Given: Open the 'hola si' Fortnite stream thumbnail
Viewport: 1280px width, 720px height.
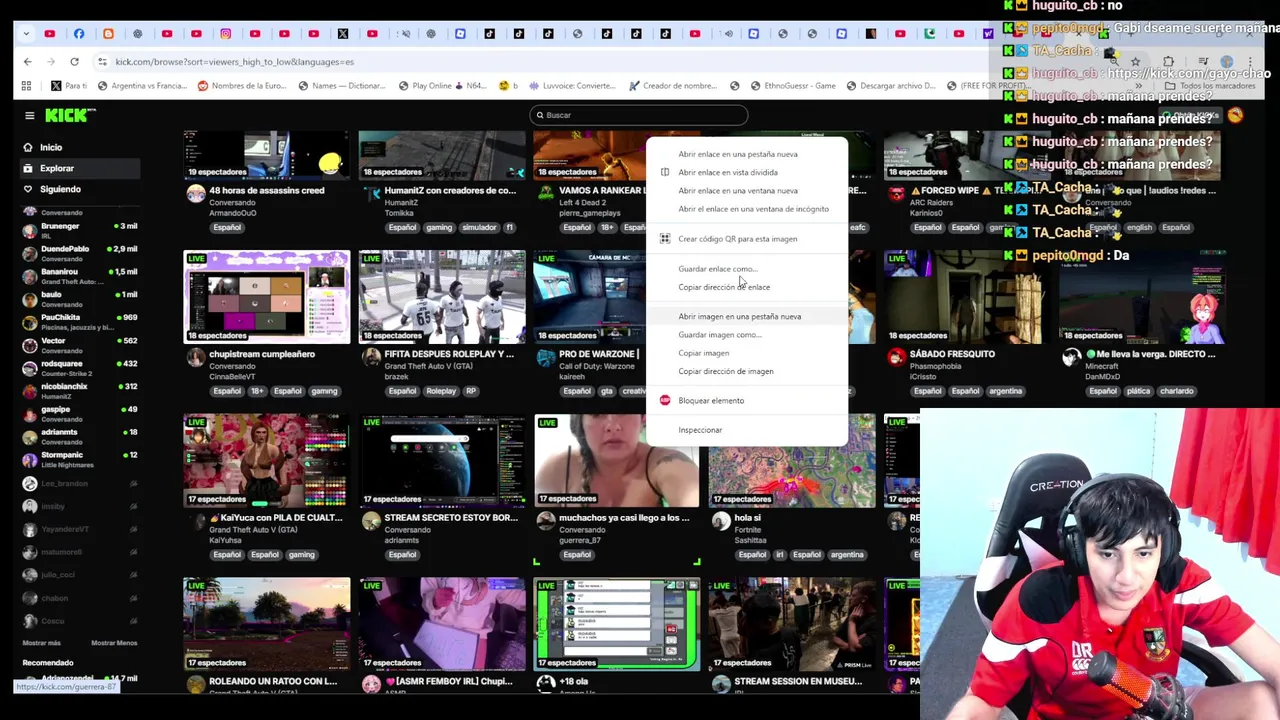Looking at the screenshot, I should pyautogui.click(x=792, y=460).
